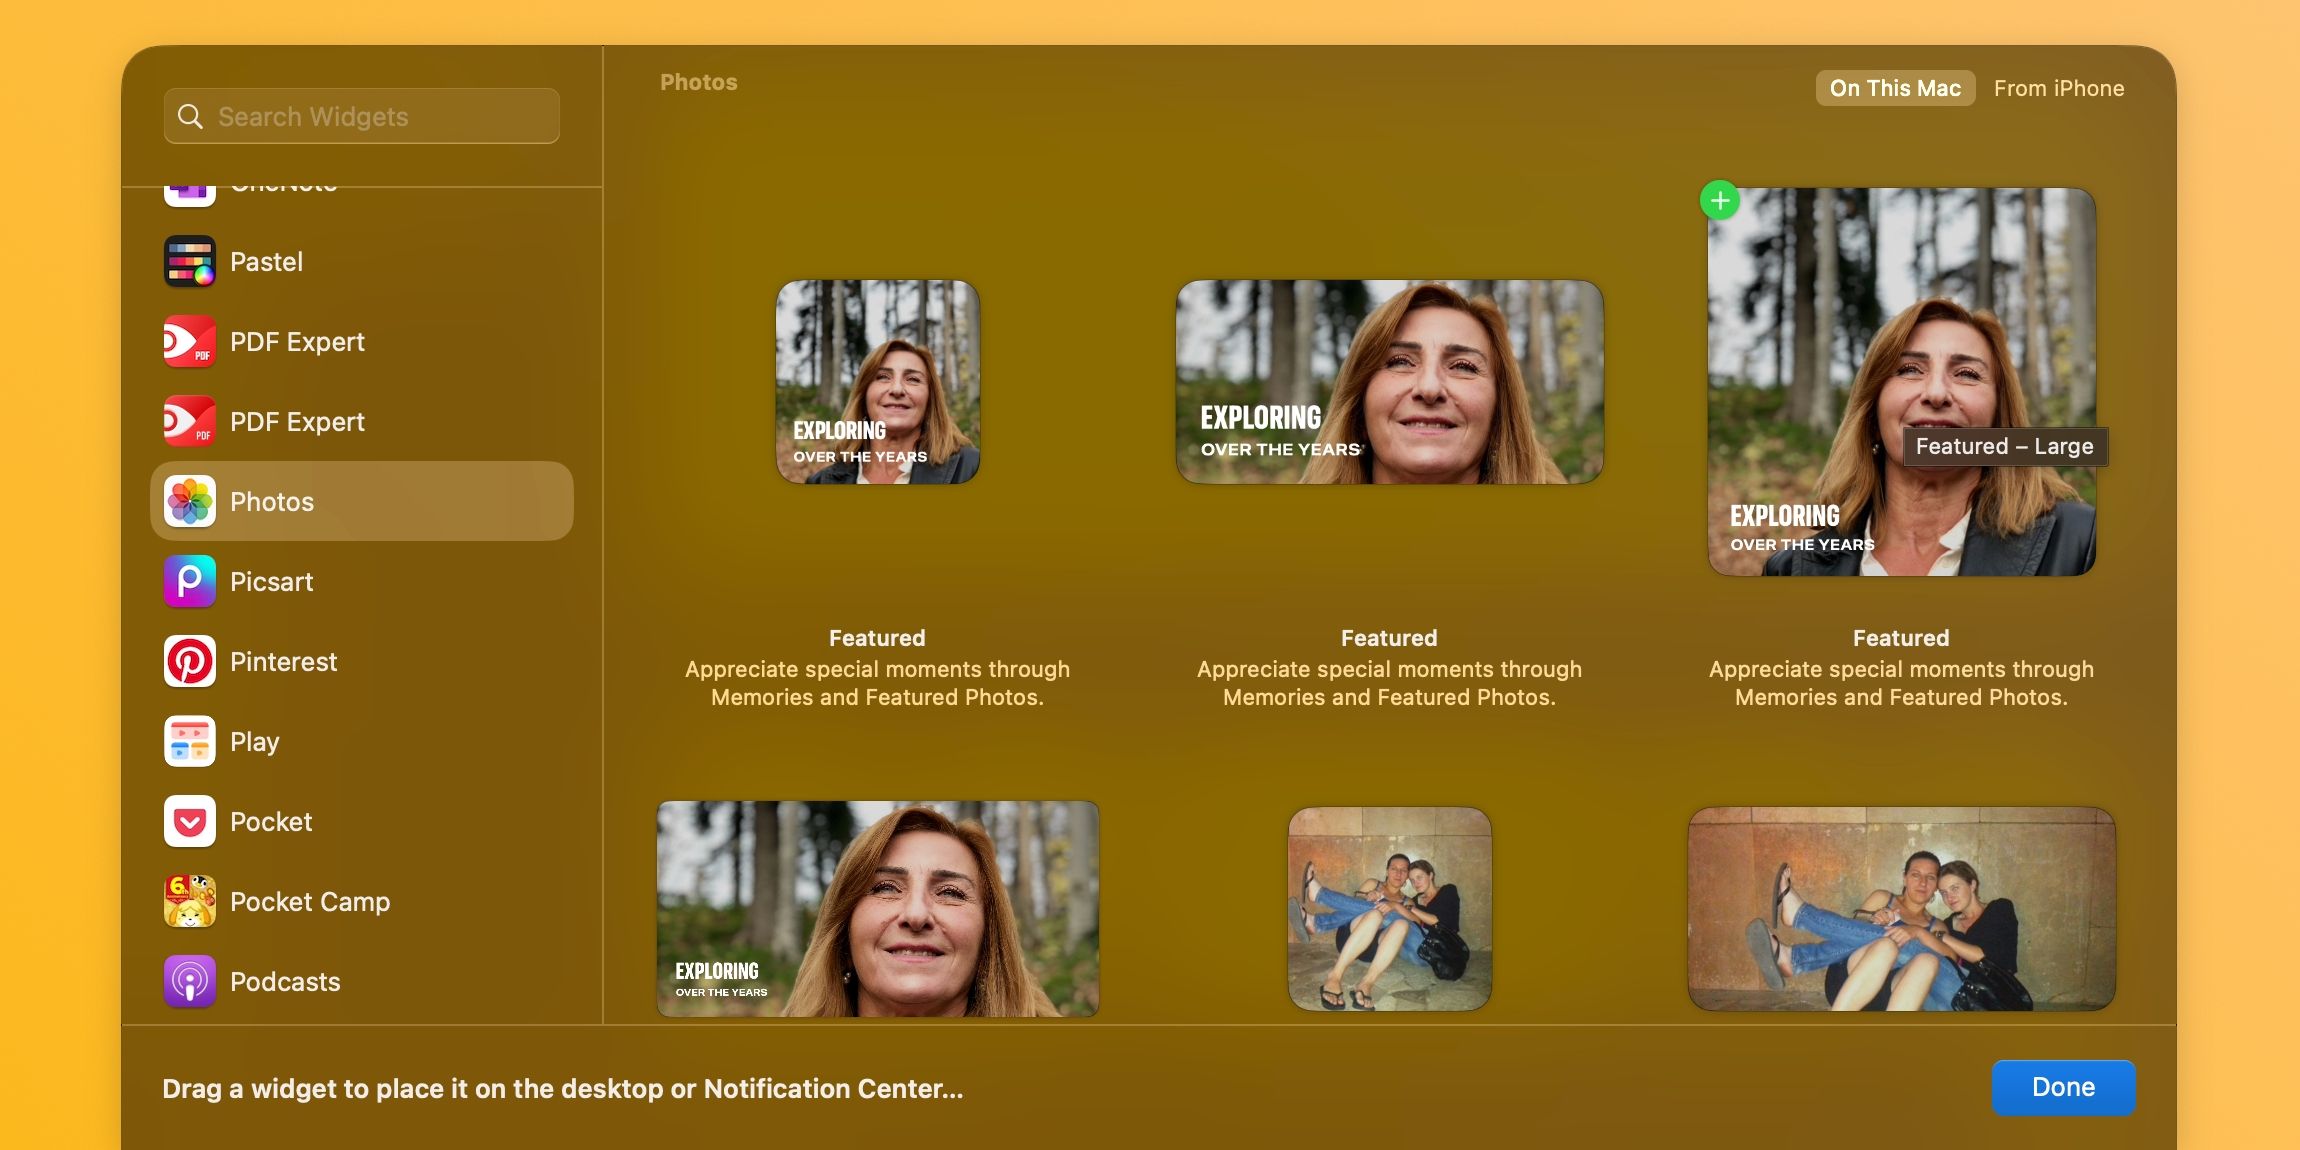Select the On This Mac tab
This screenshot has width=2300, height=1150.
1895,88
